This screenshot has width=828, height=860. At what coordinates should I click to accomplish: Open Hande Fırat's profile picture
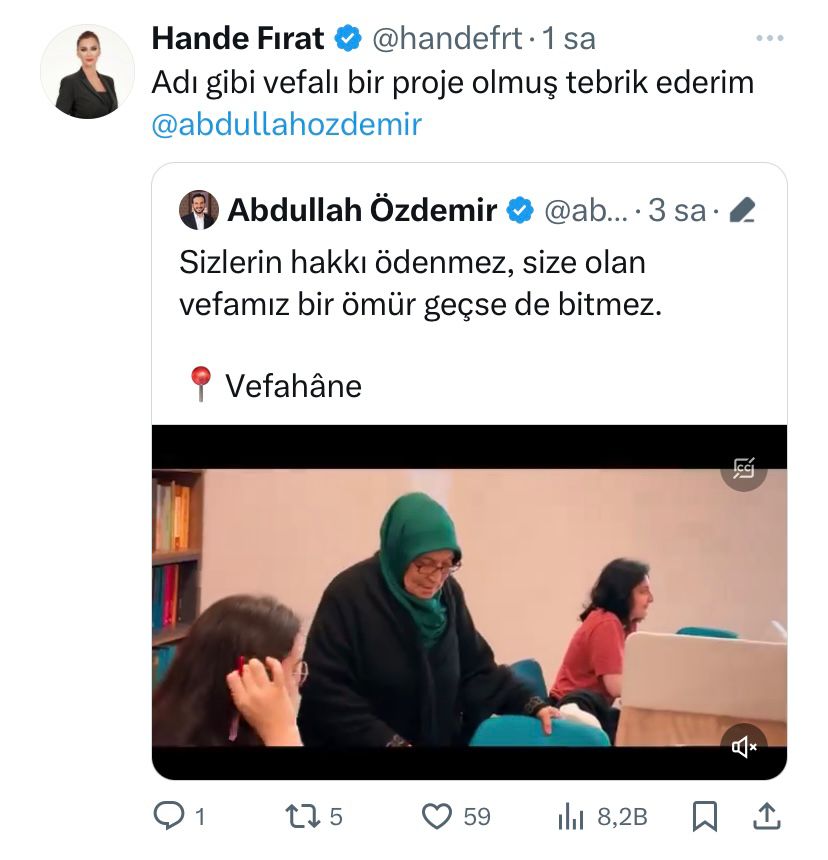(x=88, y=71)
